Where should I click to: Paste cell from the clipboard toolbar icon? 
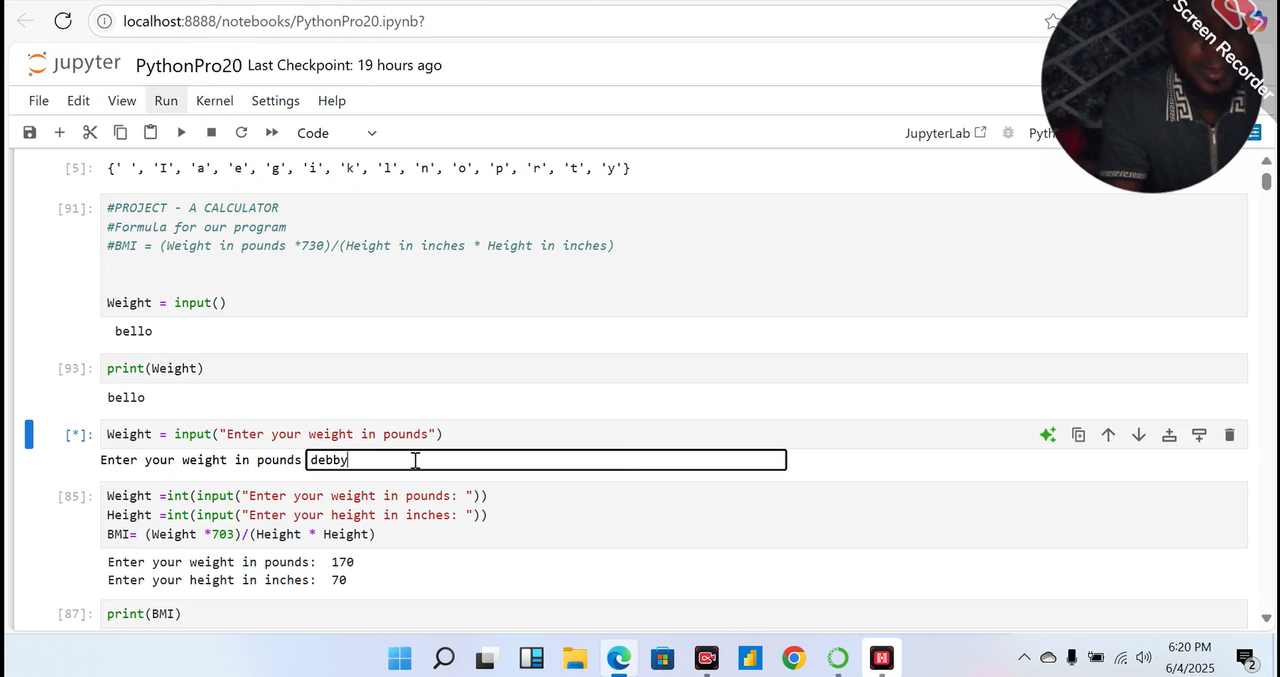150,132
